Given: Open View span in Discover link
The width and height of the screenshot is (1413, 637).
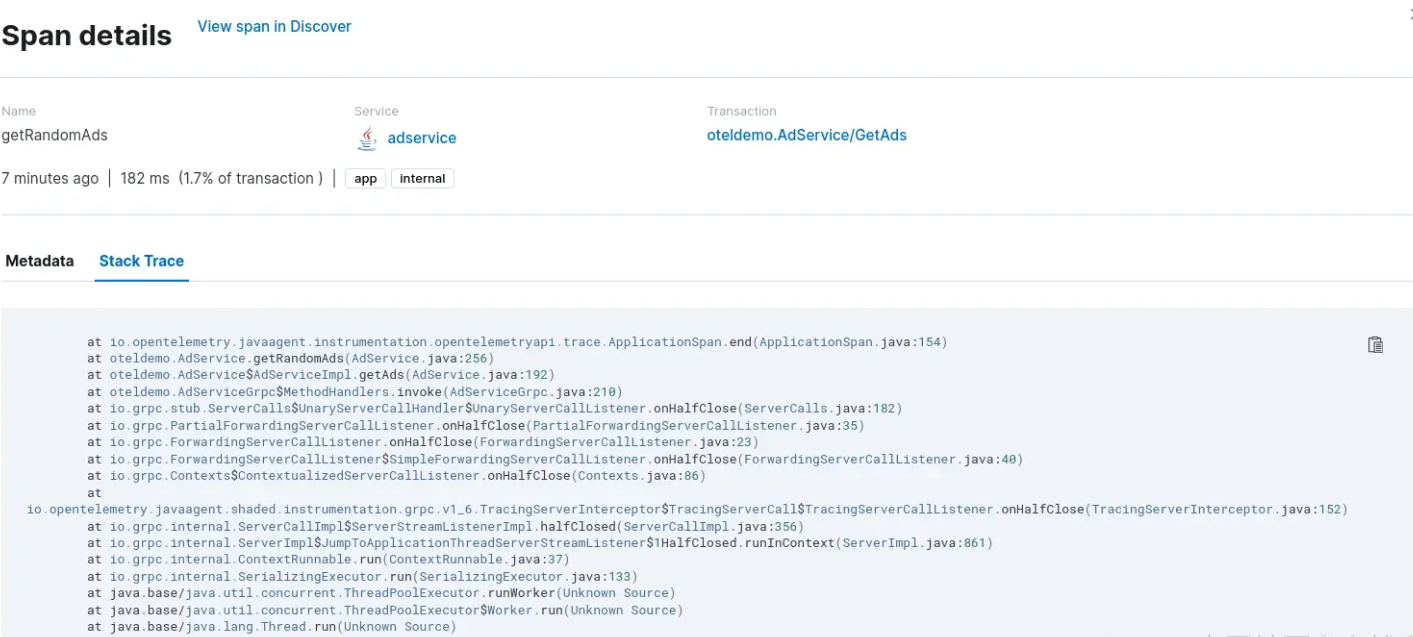Looking at the screenshot, I should point(274,27).
